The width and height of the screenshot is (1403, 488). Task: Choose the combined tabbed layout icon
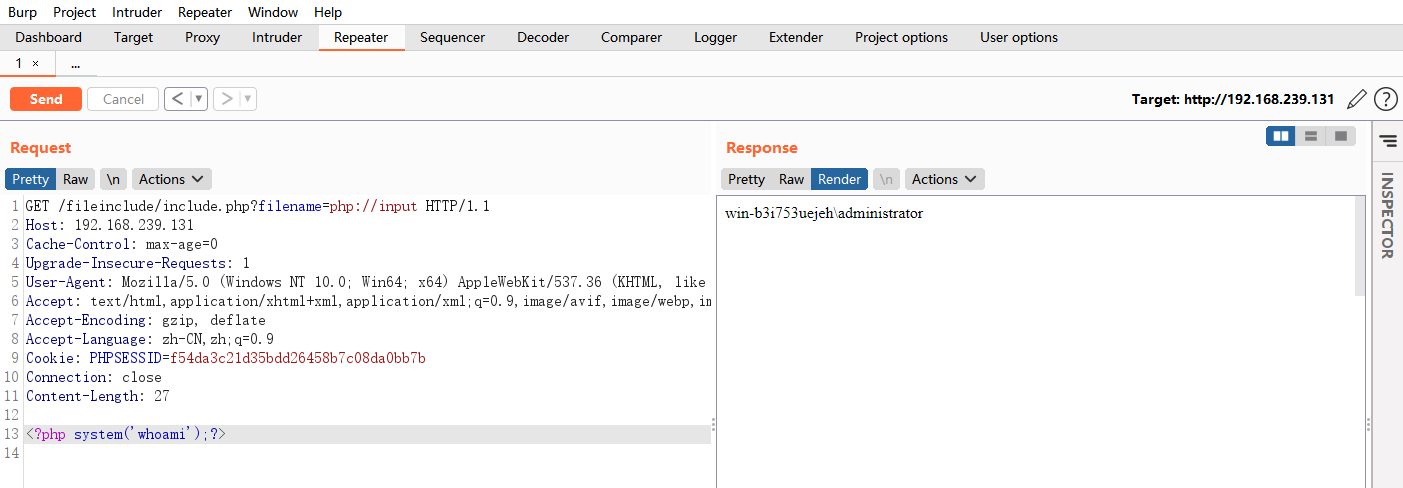(1341, 136)
